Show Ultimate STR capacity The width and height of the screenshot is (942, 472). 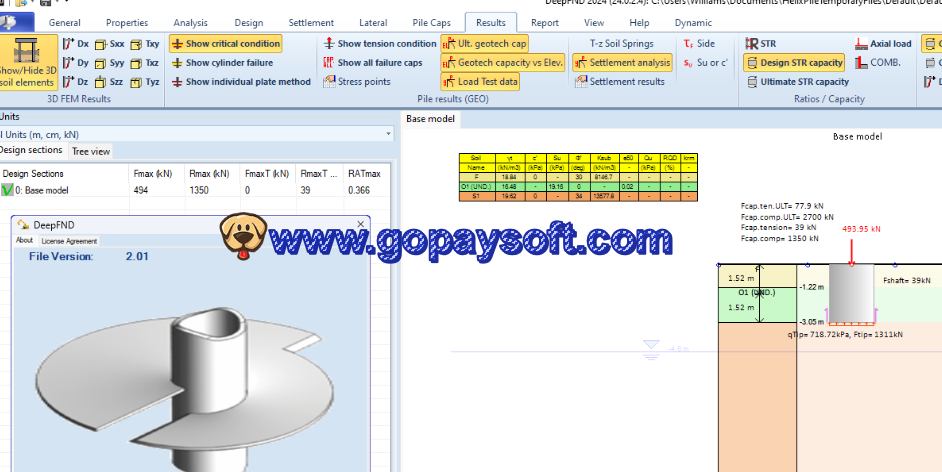798,82
